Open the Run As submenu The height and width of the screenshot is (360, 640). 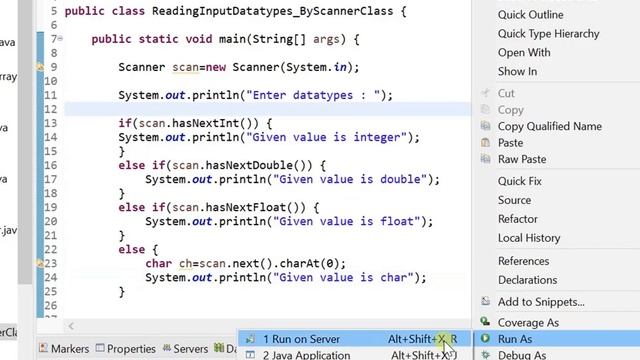click(x=515, y=339)
